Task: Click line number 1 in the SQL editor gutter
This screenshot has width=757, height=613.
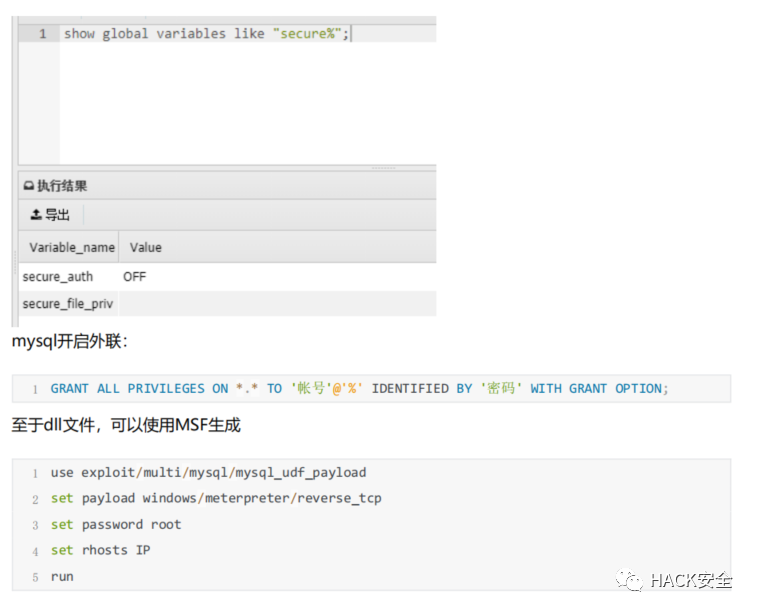Action: (42, 33)
